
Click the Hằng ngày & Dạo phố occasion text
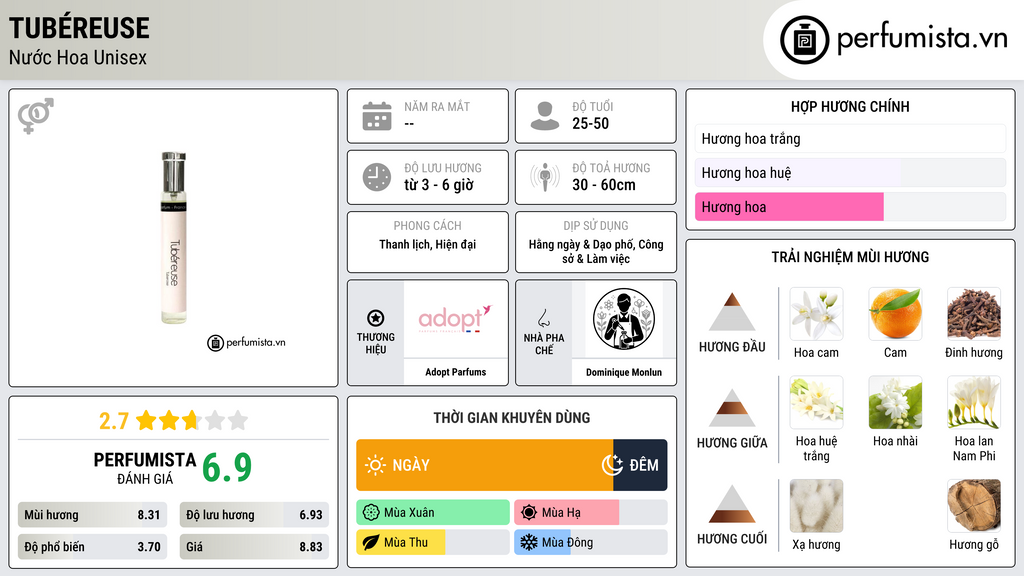pos(596,251)
